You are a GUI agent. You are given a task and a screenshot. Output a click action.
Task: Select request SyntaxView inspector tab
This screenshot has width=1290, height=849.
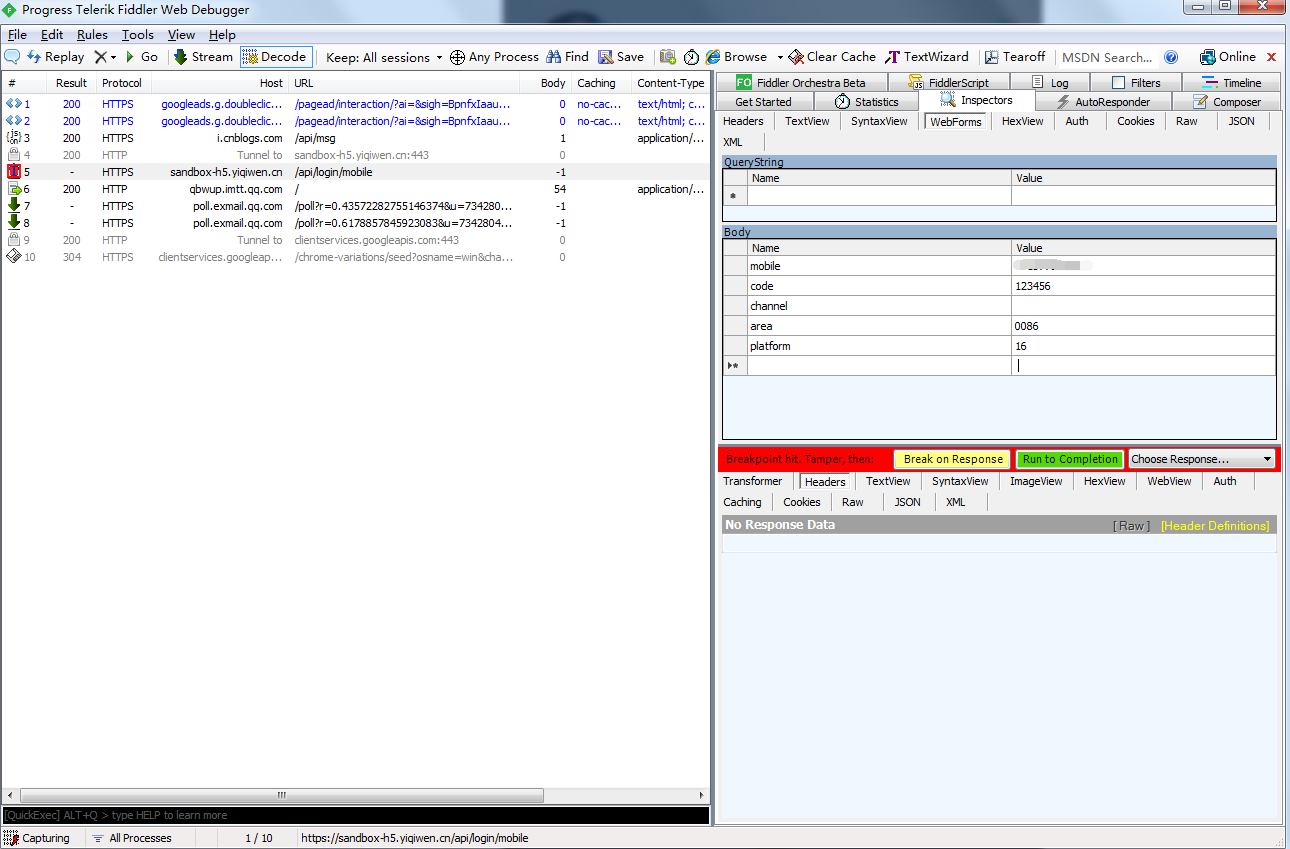pos(879,121)
